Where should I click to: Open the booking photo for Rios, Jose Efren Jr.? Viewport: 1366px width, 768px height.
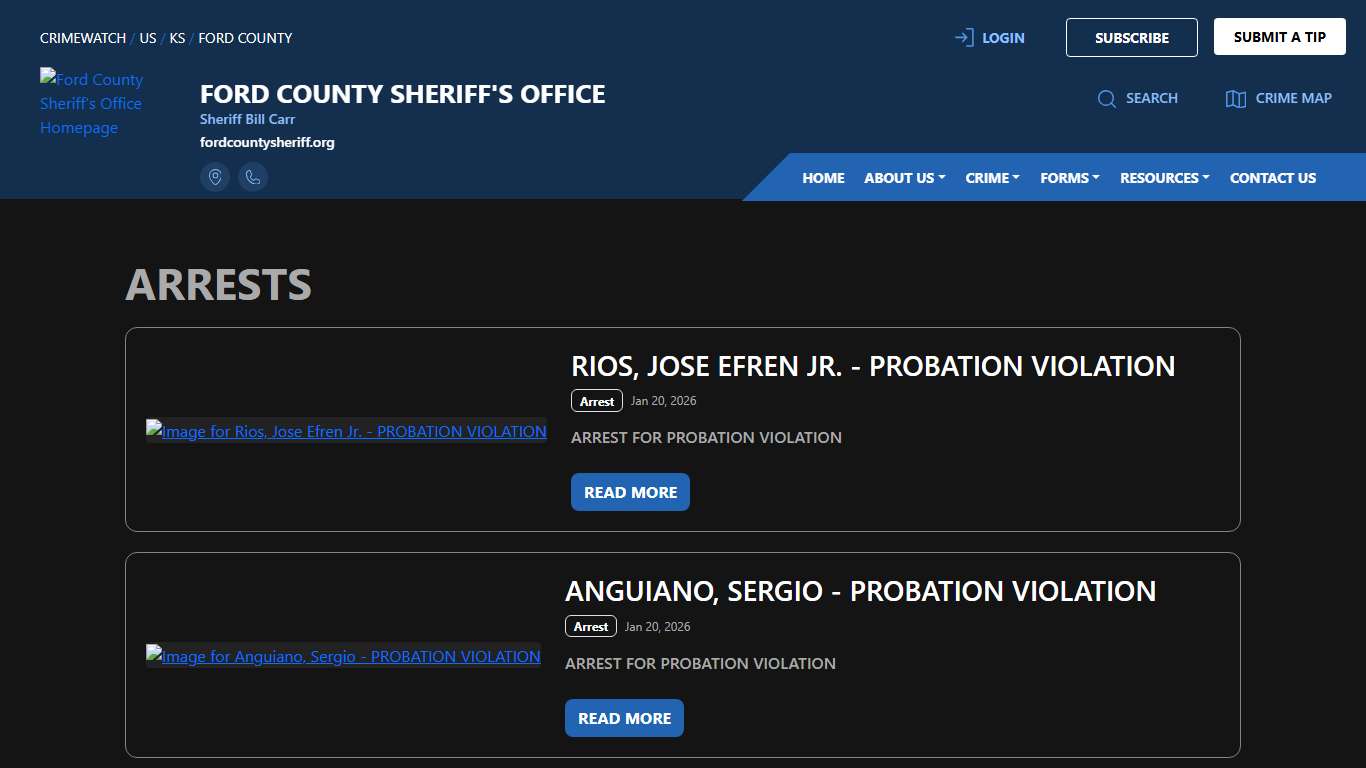[x=346, y=431]
